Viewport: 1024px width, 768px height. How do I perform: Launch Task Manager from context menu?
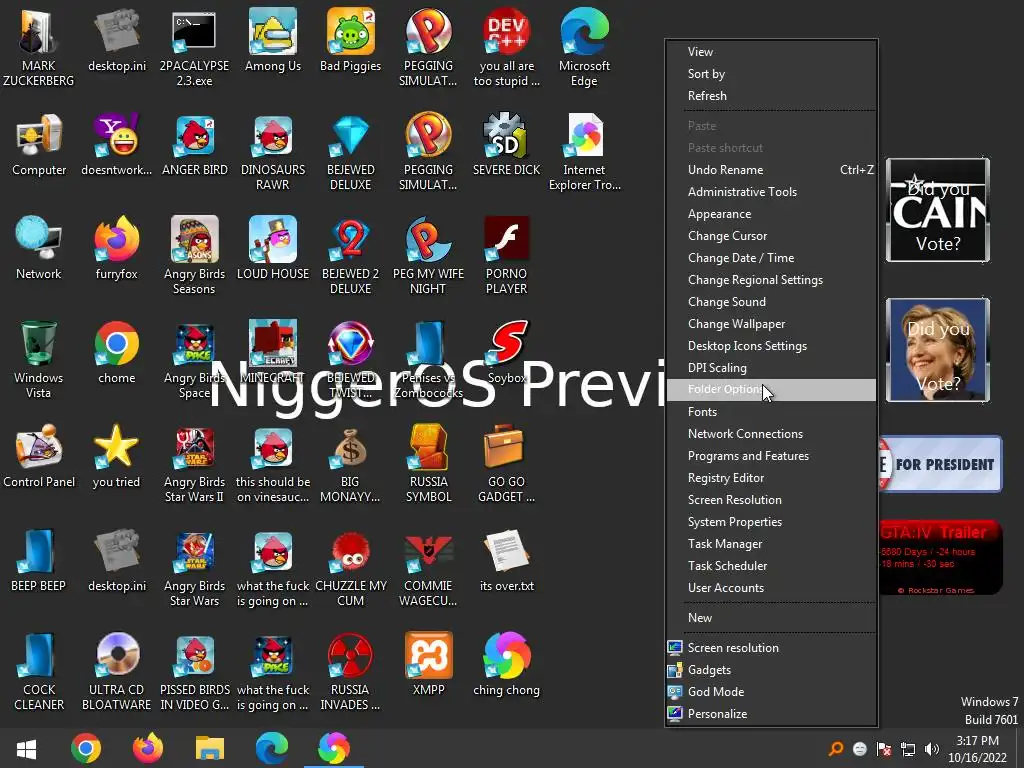(x=771, y=544)
